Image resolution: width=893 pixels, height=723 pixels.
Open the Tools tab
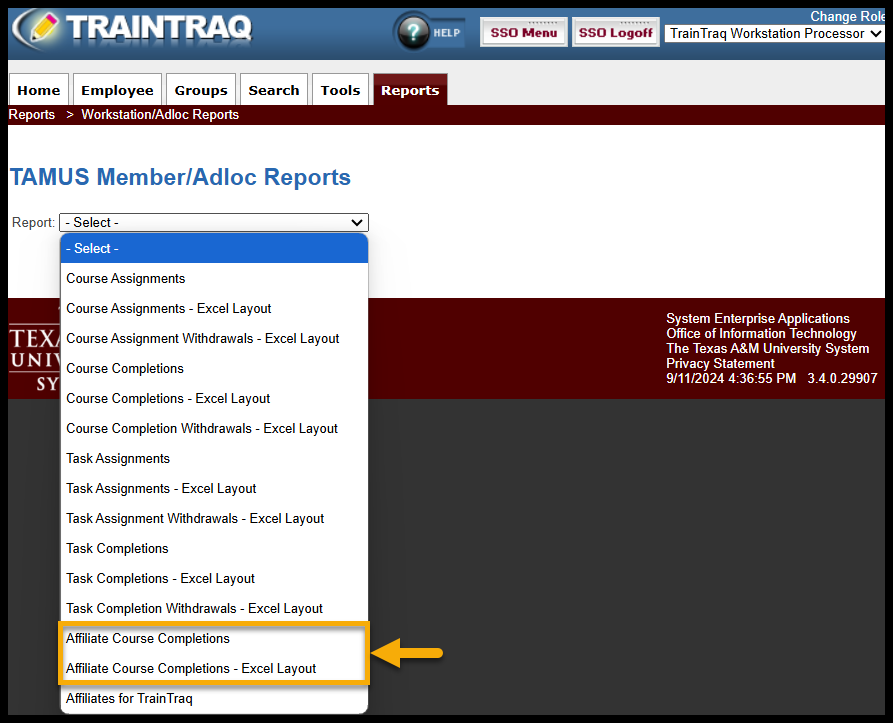point(341,90)
